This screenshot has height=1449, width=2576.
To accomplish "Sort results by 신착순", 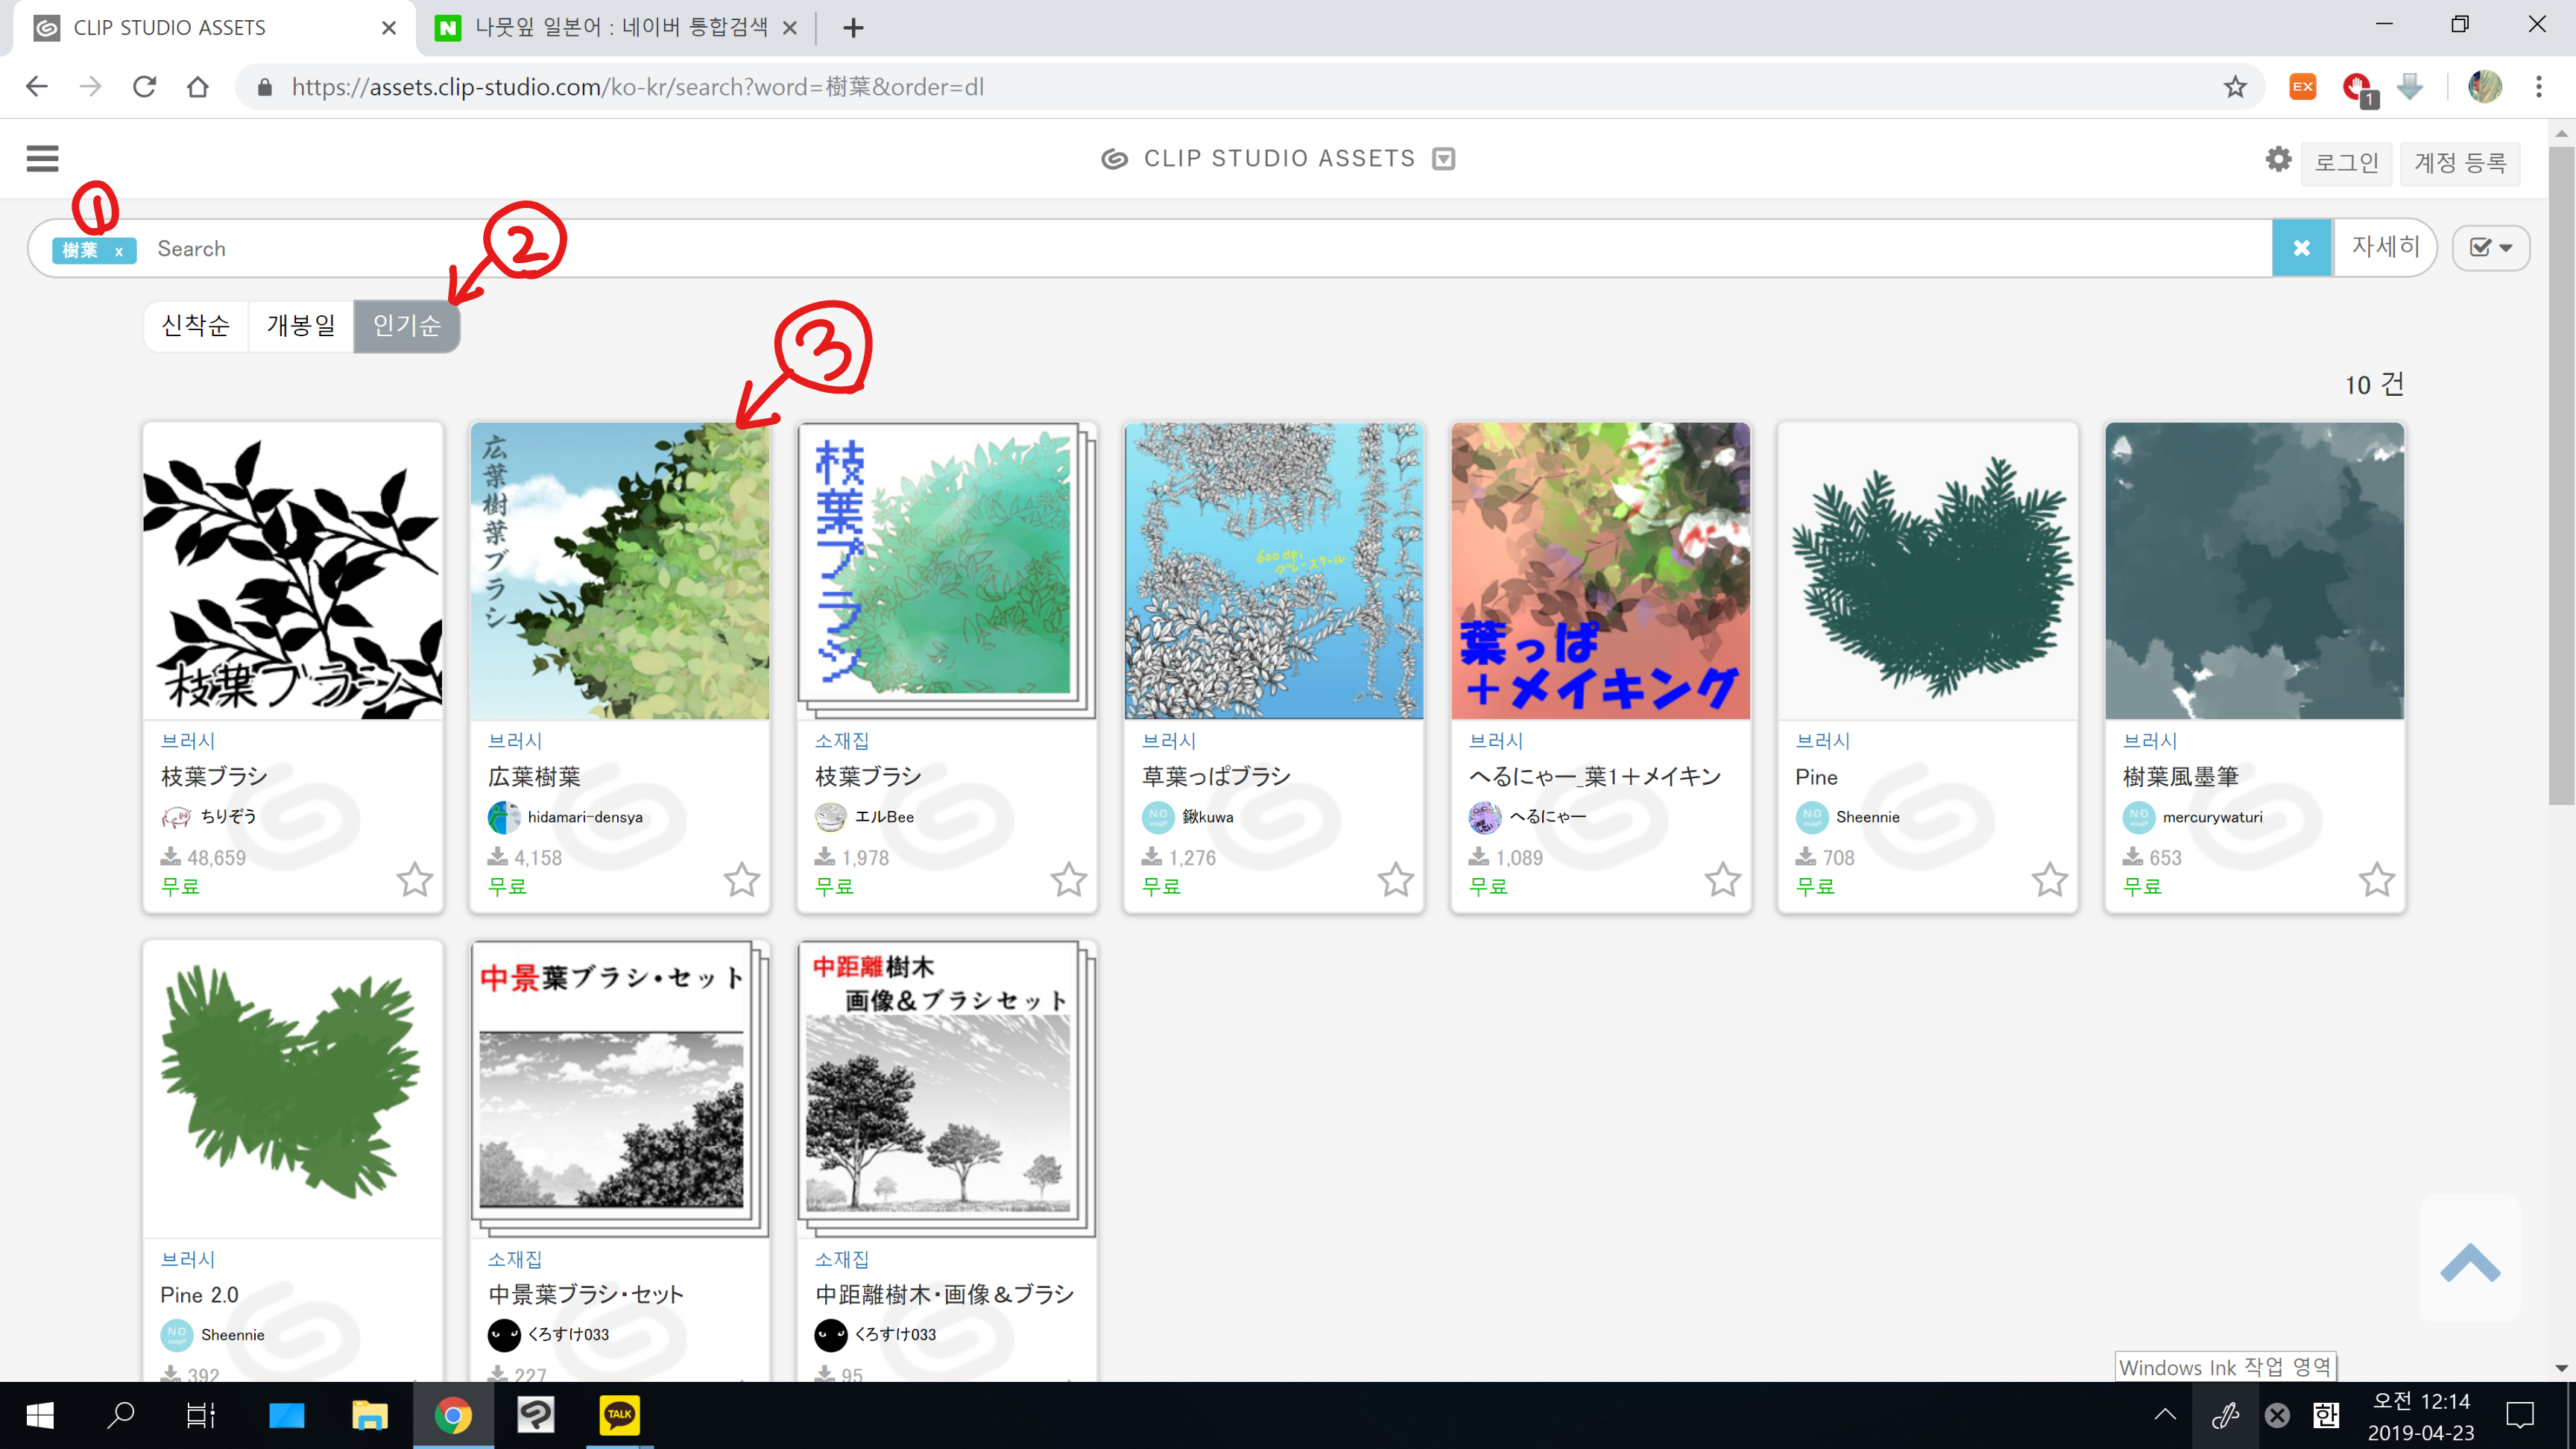I will 196,326.
